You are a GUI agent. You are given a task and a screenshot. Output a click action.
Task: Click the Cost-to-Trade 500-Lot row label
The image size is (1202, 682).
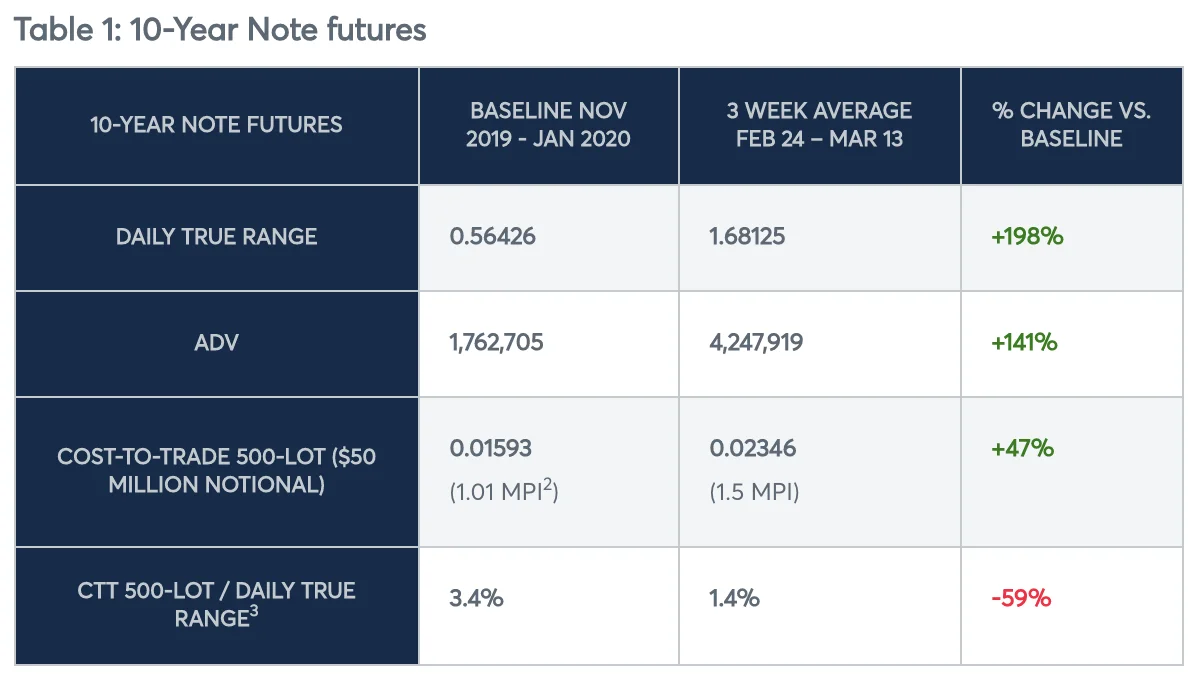(x=216, y=471)
